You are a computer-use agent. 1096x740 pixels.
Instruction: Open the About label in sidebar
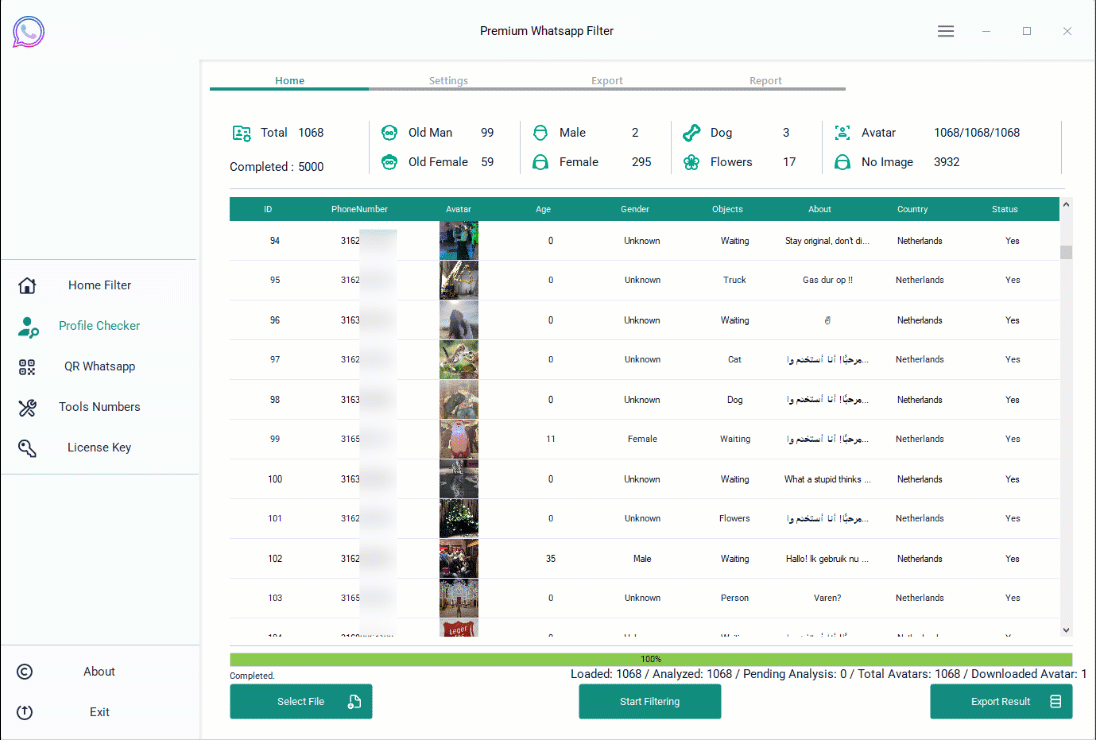coord(99,672)
